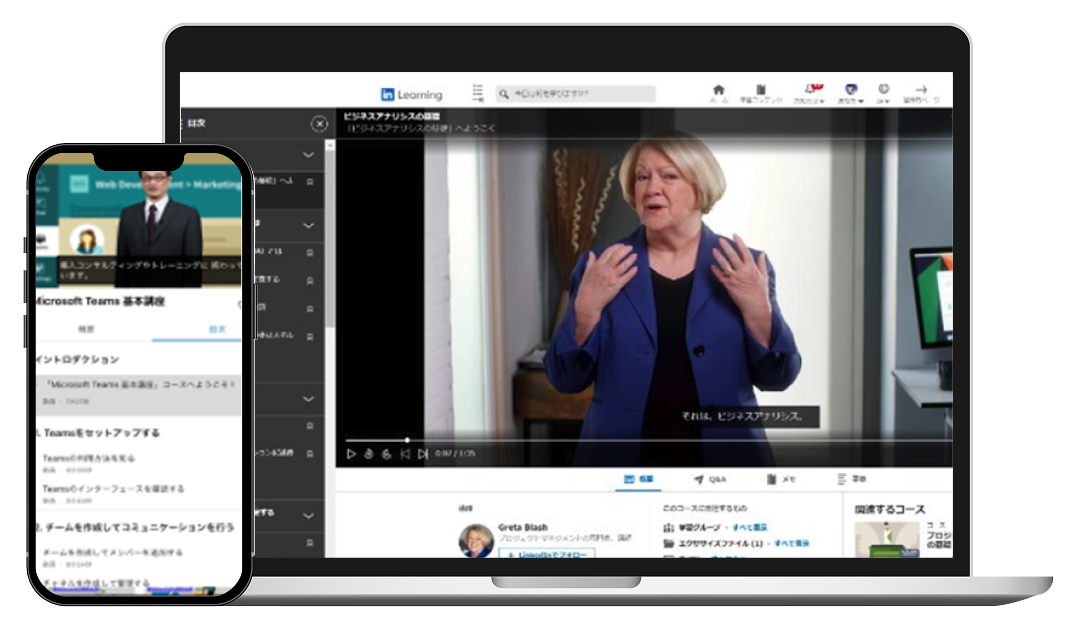Open Teamsのインターフェースを確認する lesson on phone
The image size is (1080, 629).
[113, 488]
